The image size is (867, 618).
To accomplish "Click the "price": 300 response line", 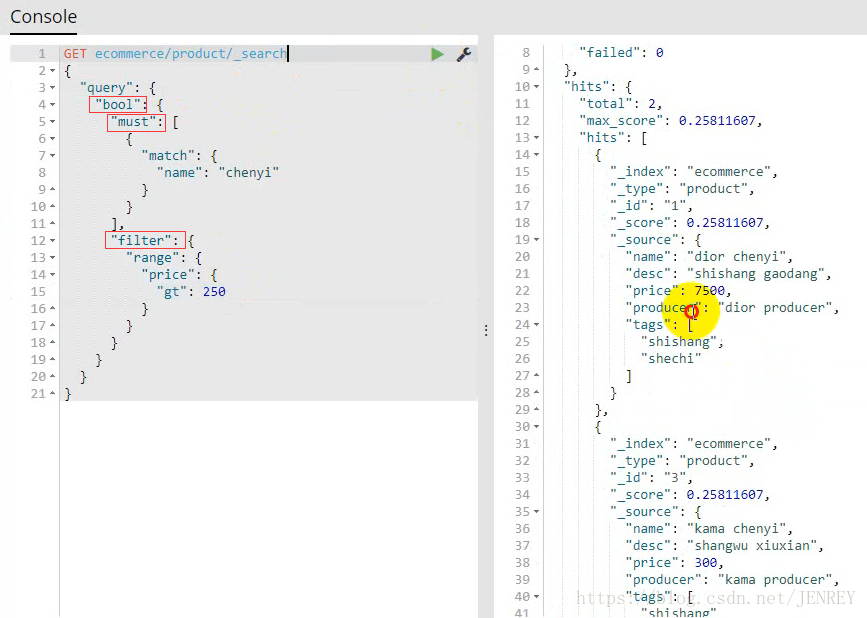I will (x=675, y=563).
